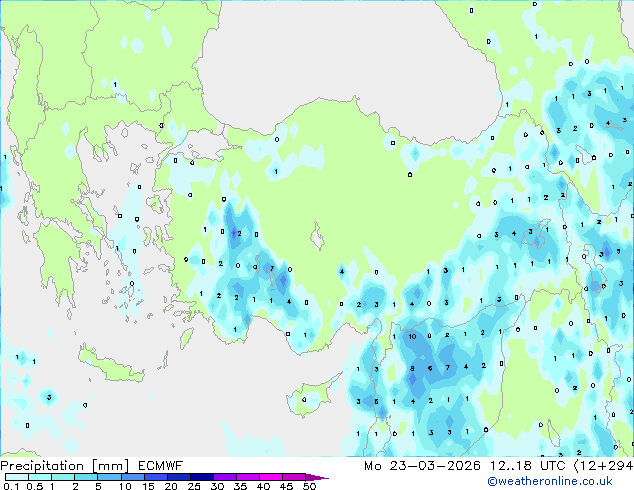This screenshot has width=634, height=490.
Task: Select the 25–30 mm navy legend swatch
Action: click(x=201, y=477)
